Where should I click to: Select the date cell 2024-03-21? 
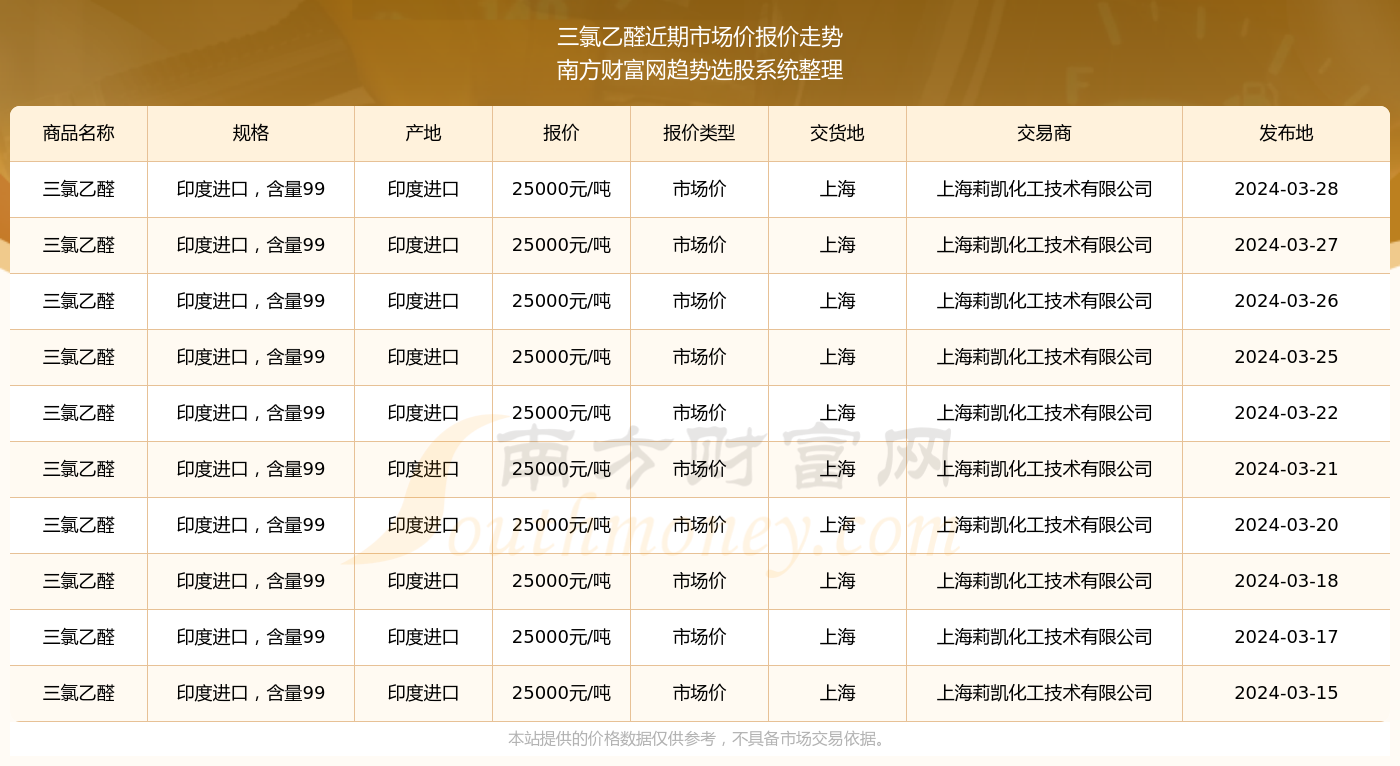pos(1286,469)
